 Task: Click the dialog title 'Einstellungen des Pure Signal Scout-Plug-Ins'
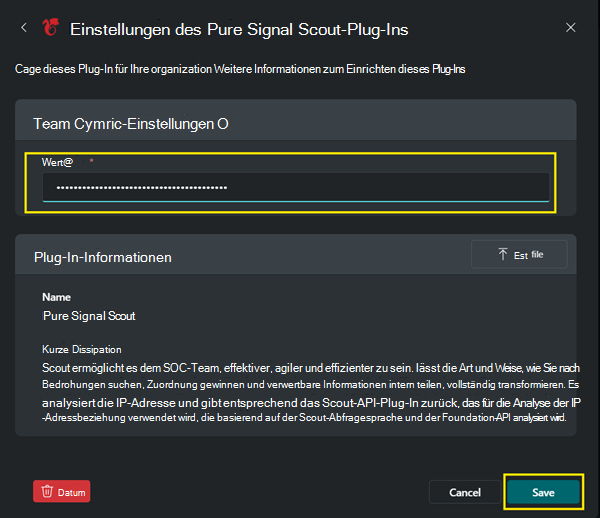239,29
